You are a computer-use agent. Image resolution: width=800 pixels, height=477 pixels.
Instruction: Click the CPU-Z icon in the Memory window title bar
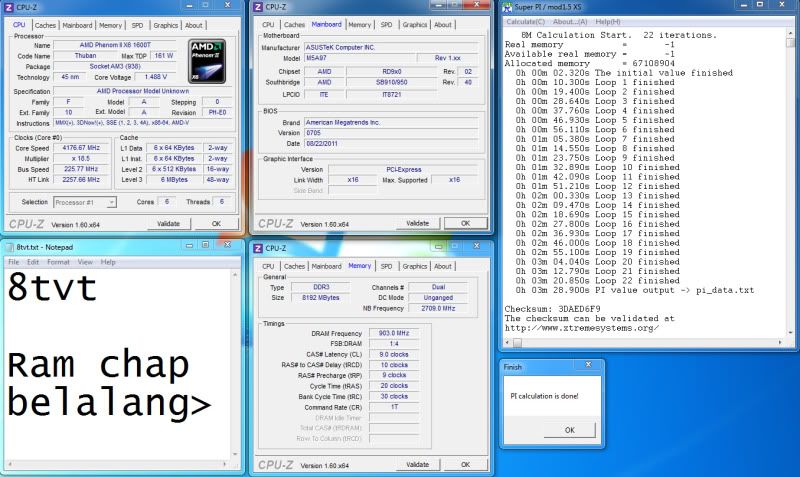pos(258,248)
